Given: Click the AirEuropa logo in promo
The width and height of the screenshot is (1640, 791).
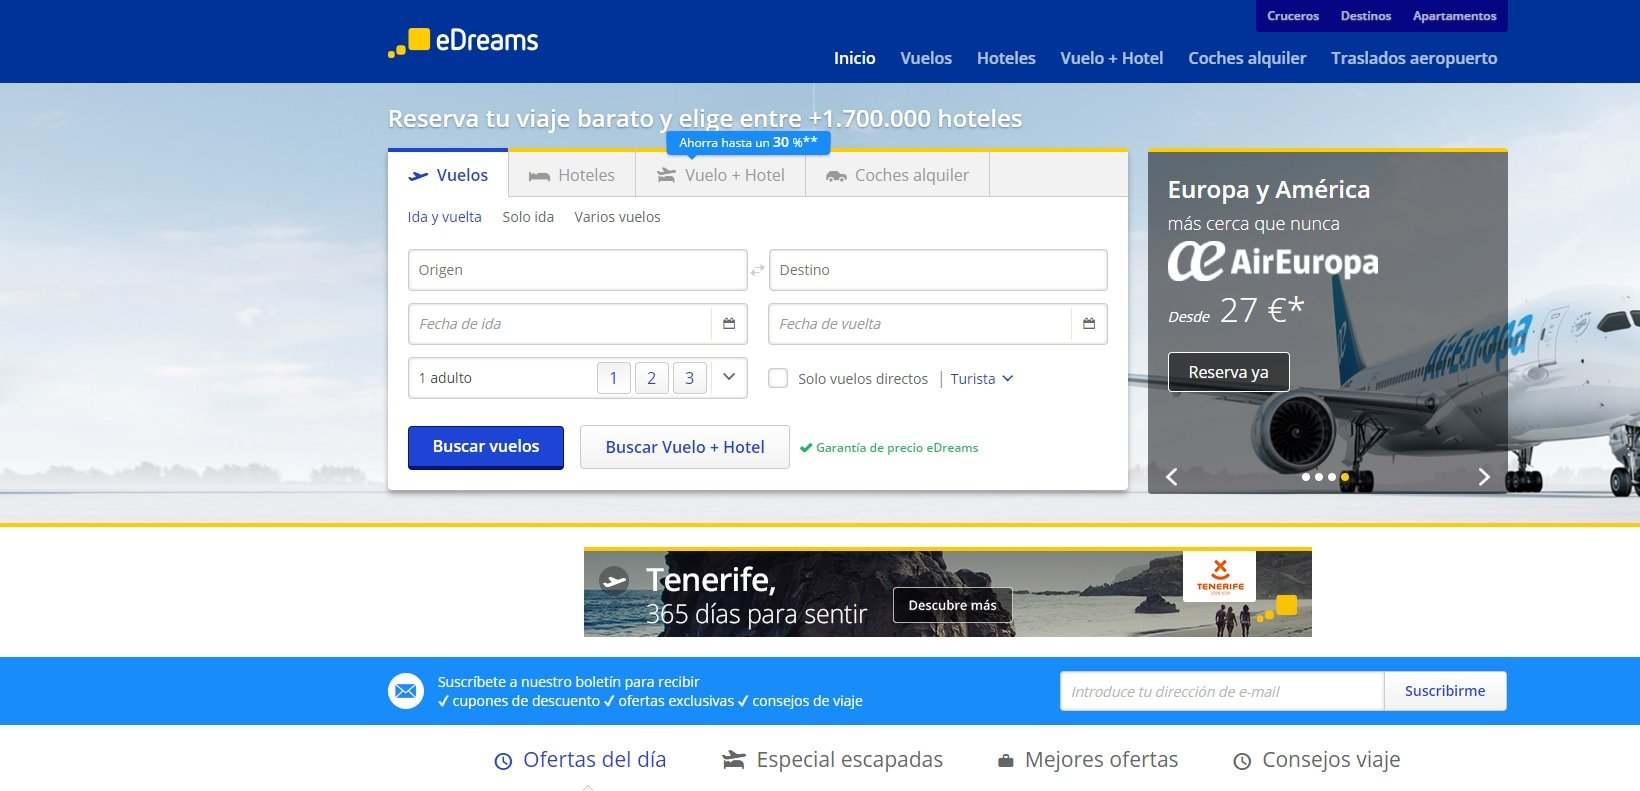Looking at the screenshot, I should pos(1273,261).
